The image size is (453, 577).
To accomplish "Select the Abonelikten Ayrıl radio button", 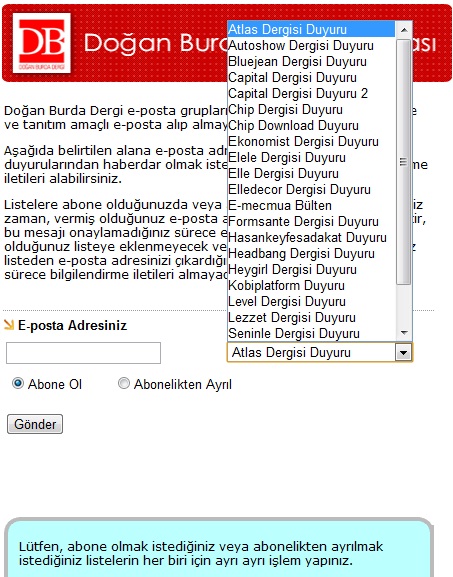I will pyautogui.click(x=124, y=383).
